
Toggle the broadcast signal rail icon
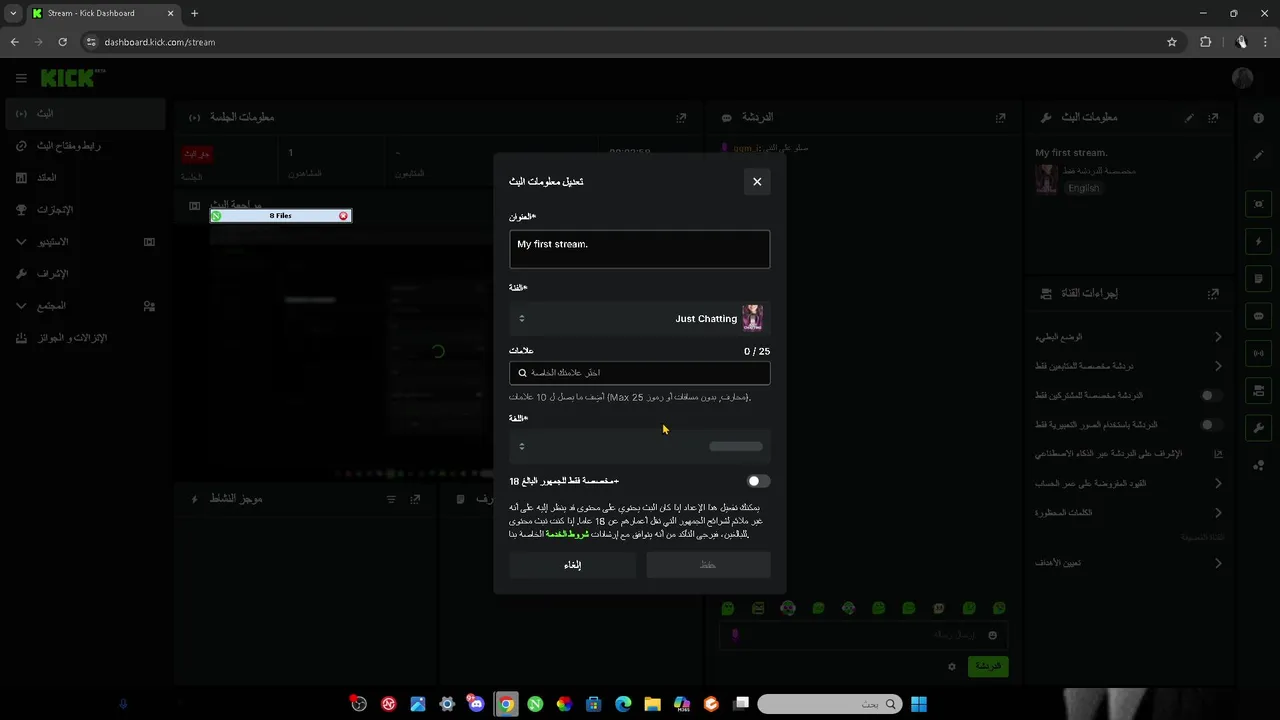pyautogui.click(x=1258, y=353)
